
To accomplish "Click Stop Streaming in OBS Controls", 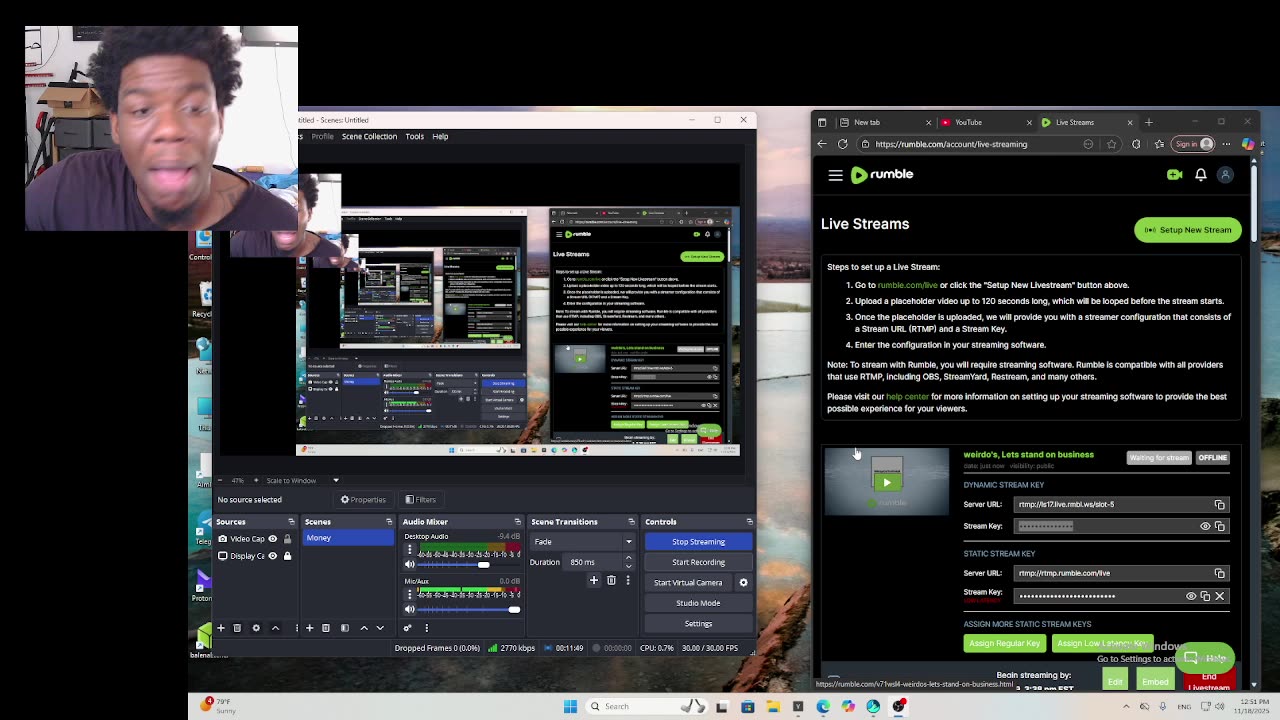I will point(698,542).
